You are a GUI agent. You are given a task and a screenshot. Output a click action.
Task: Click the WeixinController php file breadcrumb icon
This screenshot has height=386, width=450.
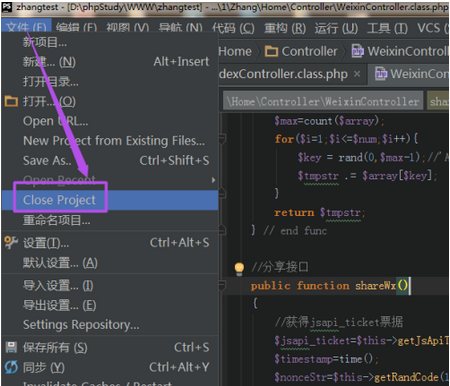[357, 51]
